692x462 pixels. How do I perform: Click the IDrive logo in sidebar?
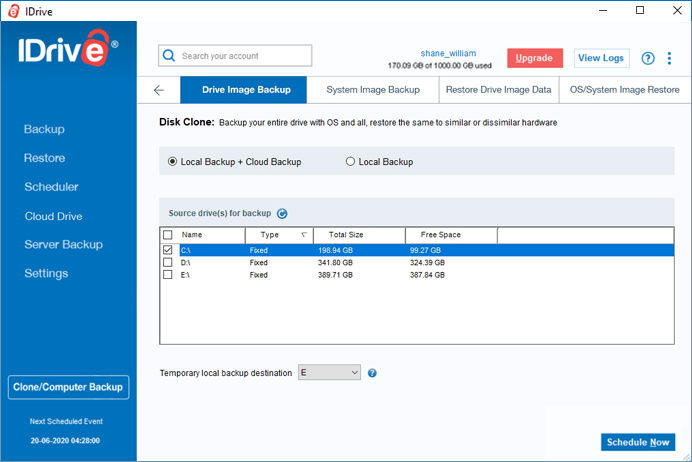pos(68,49)
